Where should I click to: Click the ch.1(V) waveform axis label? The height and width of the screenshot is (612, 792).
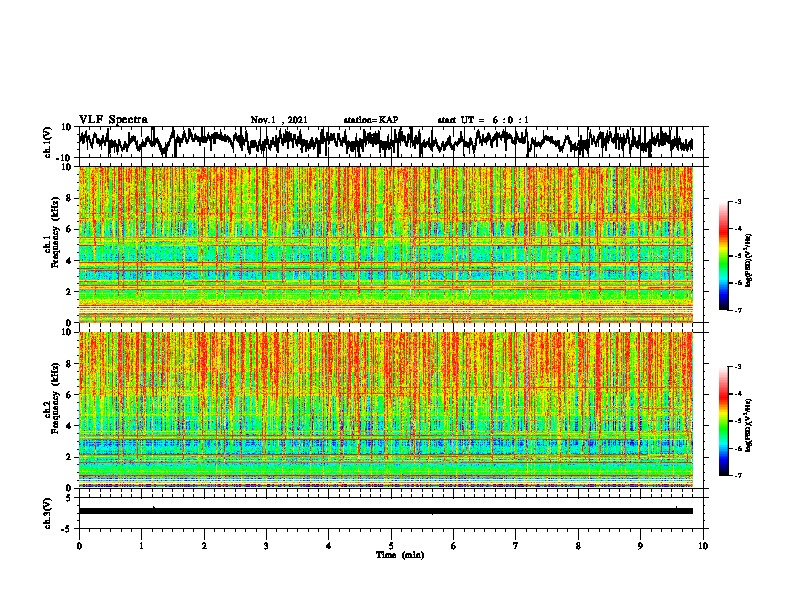click(x=48, y=142)
